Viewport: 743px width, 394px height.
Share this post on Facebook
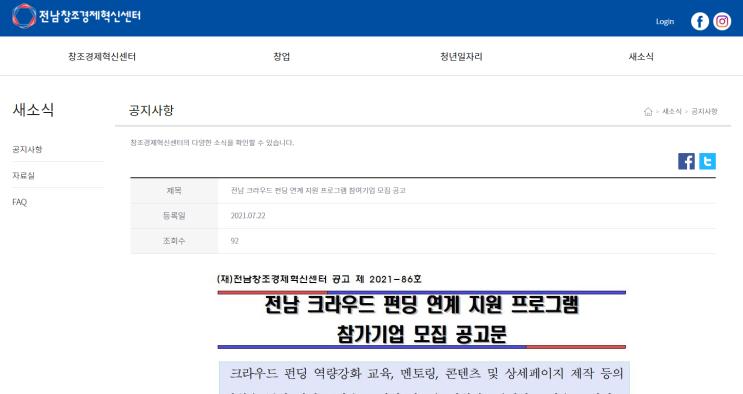pyautogui.click(x=686, y=161)
